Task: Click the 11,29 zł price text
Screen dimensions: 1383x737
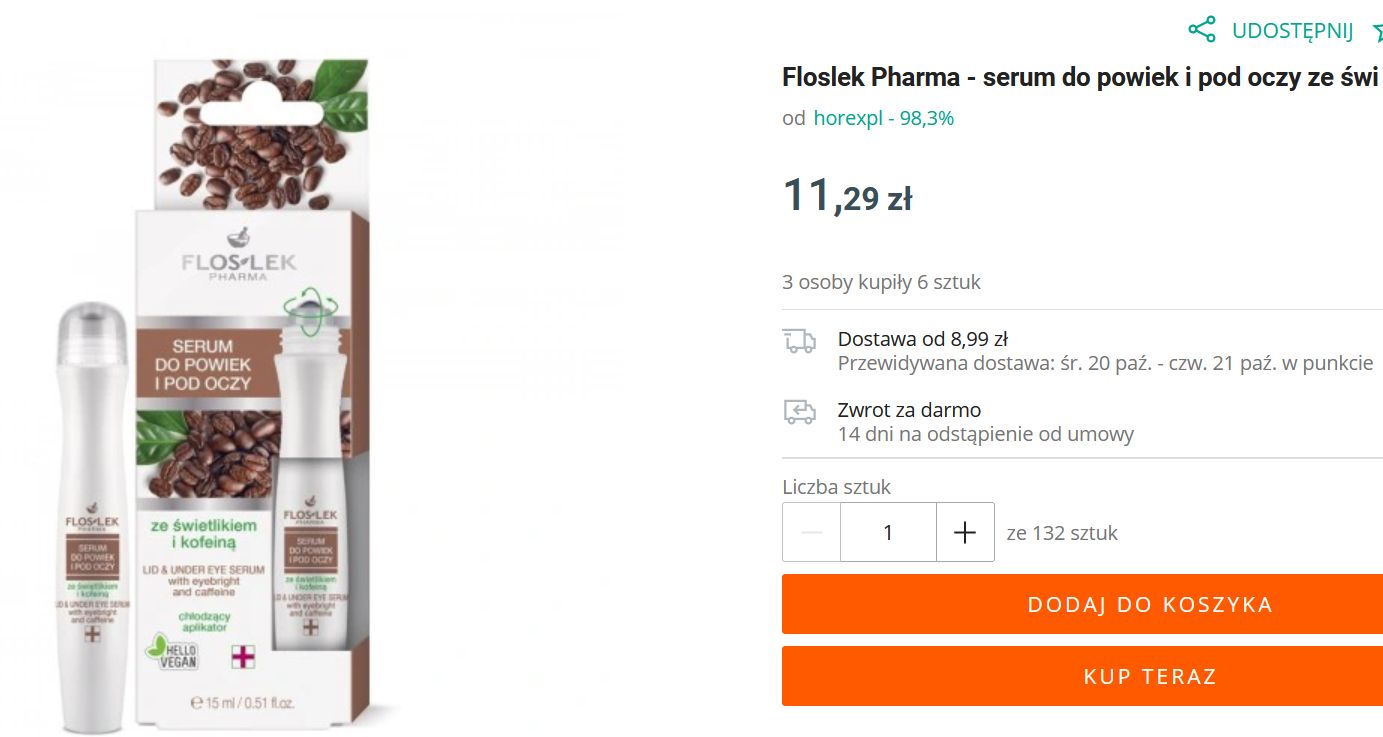Action: point(847,196)
